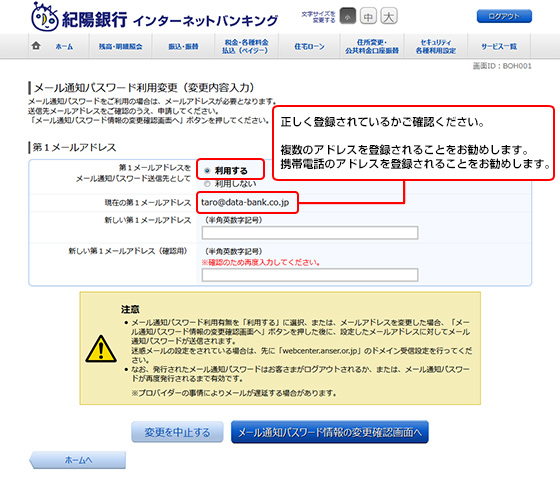The height and width of the screenshot is (478, 560).
Task: Select medium font size button 中
Action: click(368, 16)
